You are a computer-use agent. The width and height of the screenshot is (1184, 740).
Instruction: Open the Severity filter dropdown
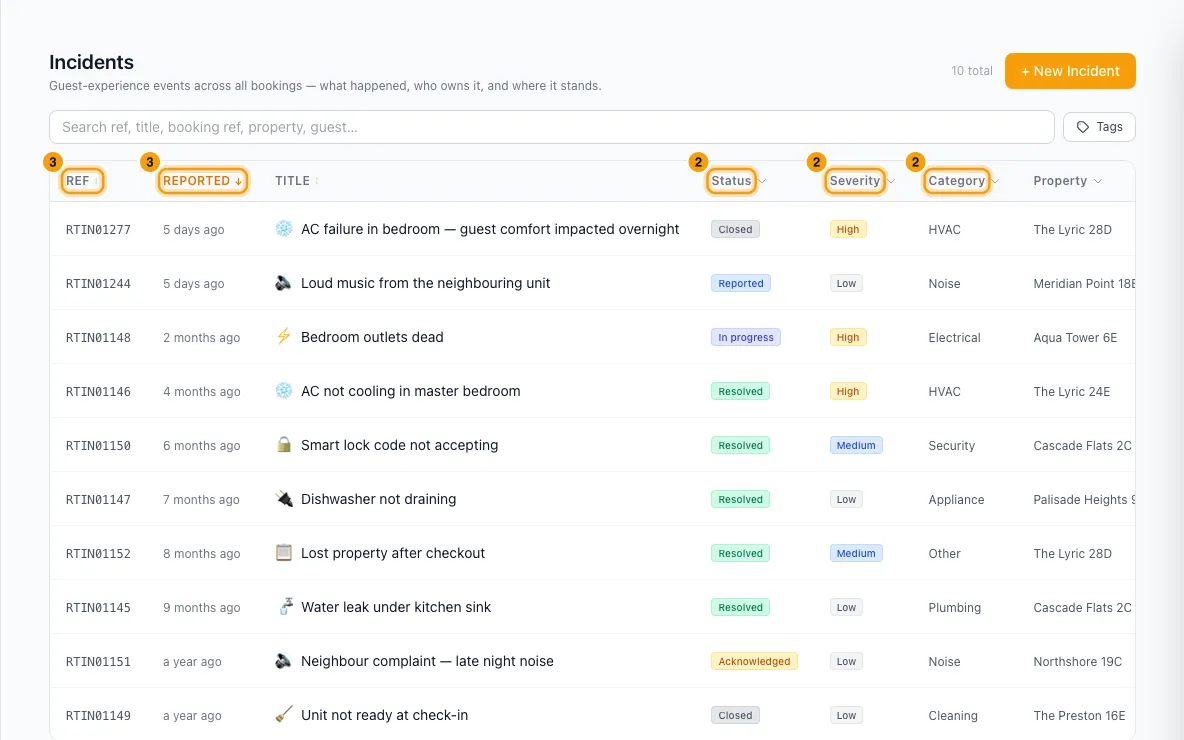(x=860, y=181)
